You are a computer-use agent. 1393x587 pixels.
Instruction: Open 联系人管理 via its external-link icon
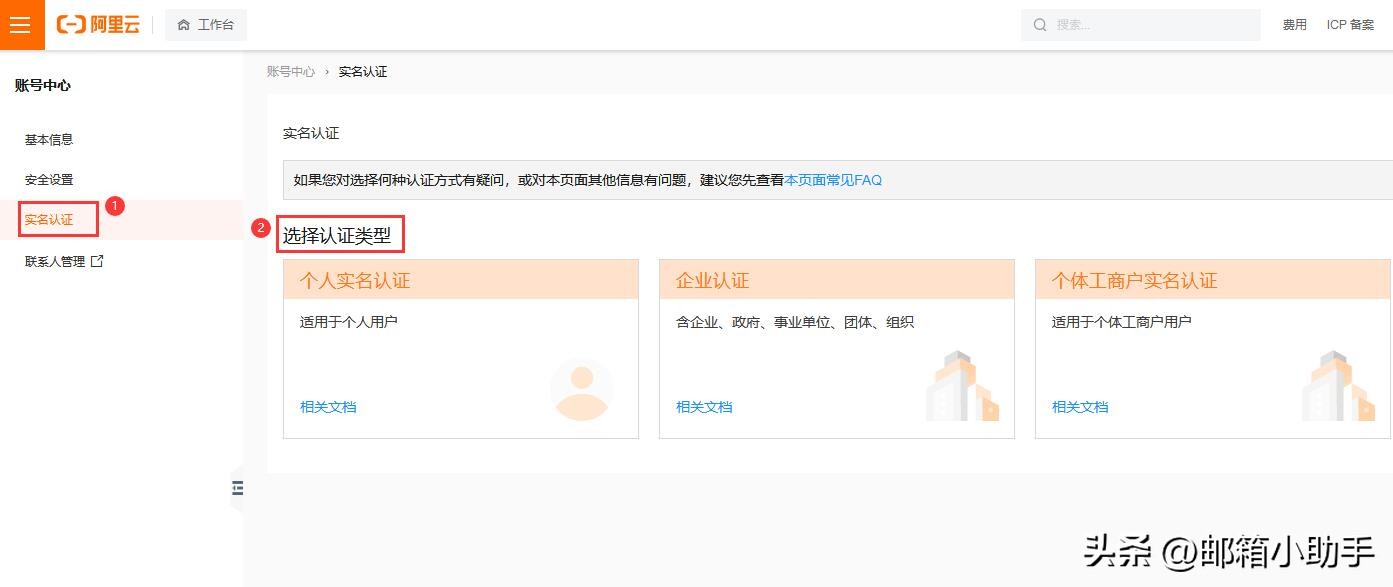[96, 260]
